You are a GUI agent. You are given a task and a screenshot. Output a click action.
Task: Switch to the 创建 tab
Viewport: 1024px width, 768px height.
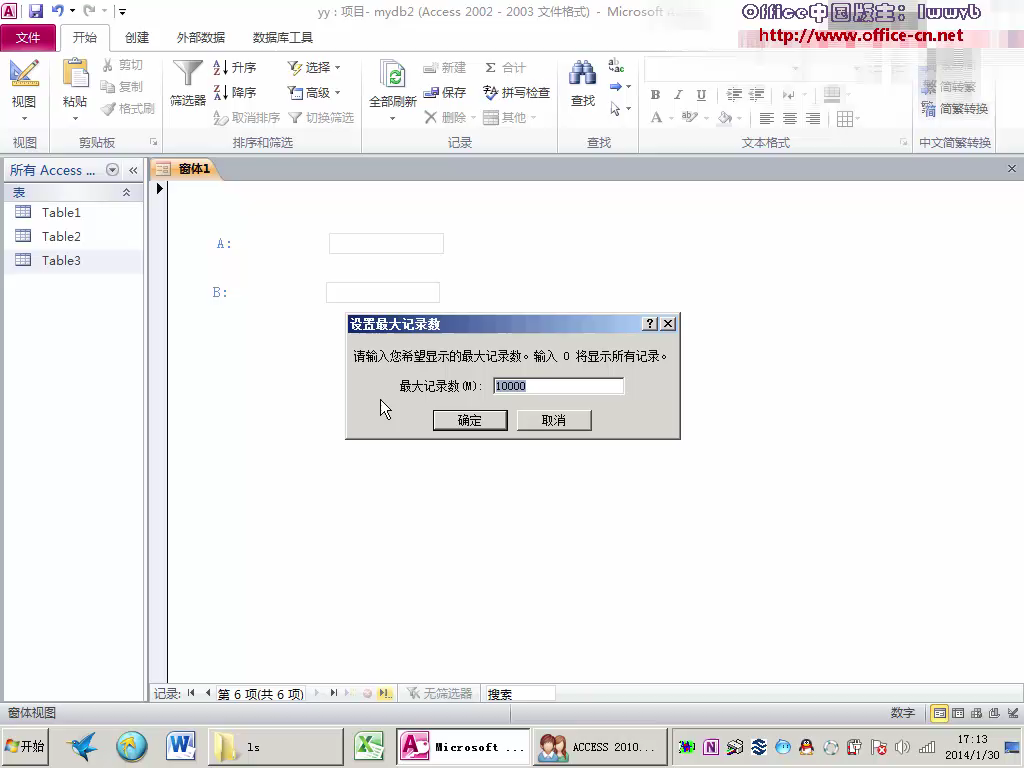tap(137, 38)
